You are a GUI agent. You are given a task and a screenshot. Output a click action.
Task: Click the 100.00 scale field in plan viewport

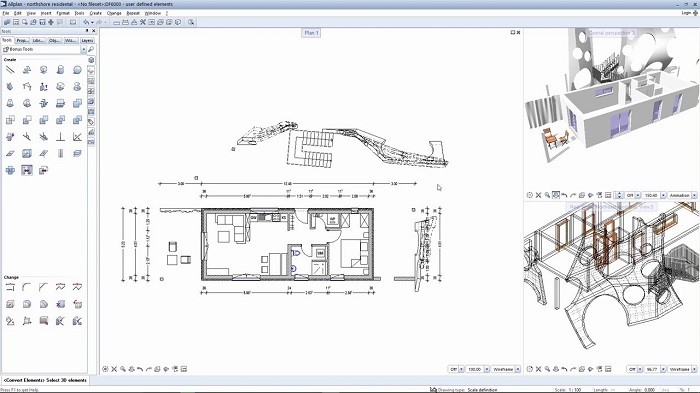click(x=474, y=369)
